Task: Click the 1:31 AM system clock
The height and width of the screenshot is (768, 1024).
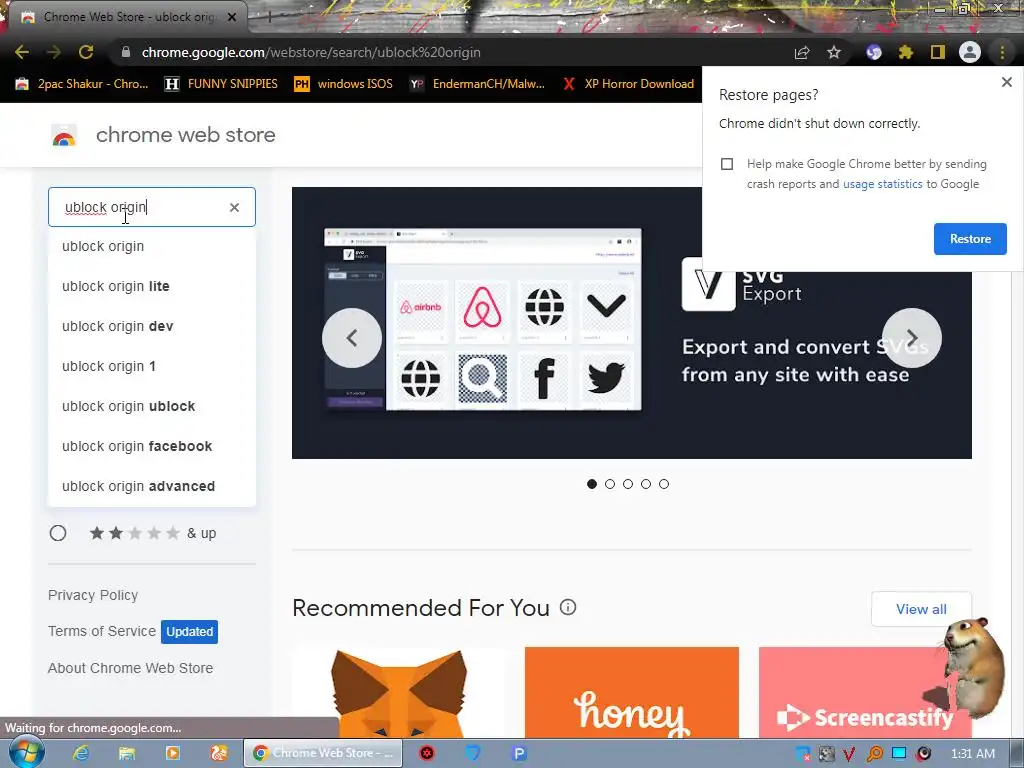Action: point(973,754)
